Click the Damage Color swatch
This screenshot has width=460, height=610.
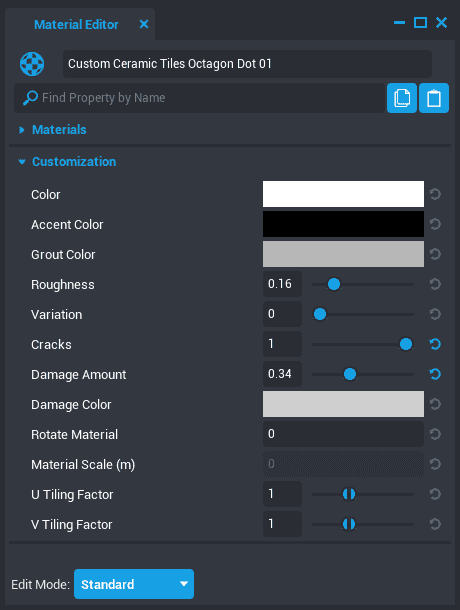pos(343,404)
